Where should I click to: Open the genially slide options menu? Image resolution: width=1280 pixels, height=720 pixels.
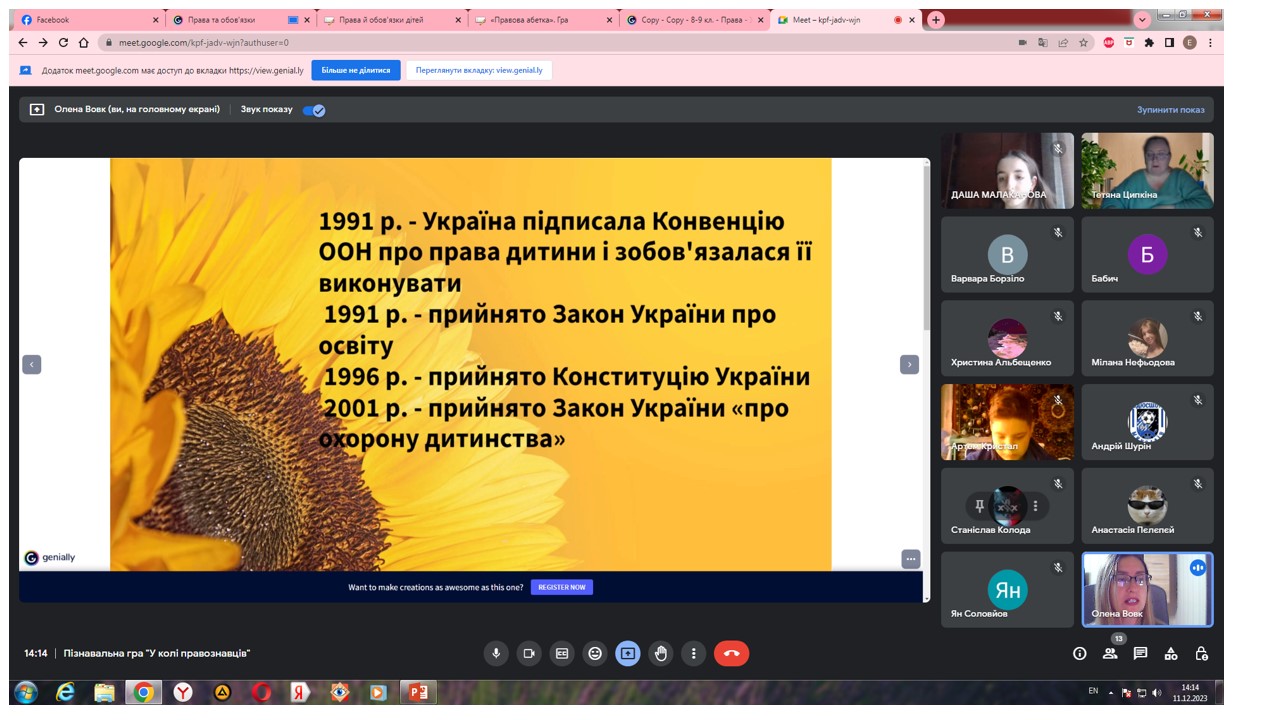point(910,559)
